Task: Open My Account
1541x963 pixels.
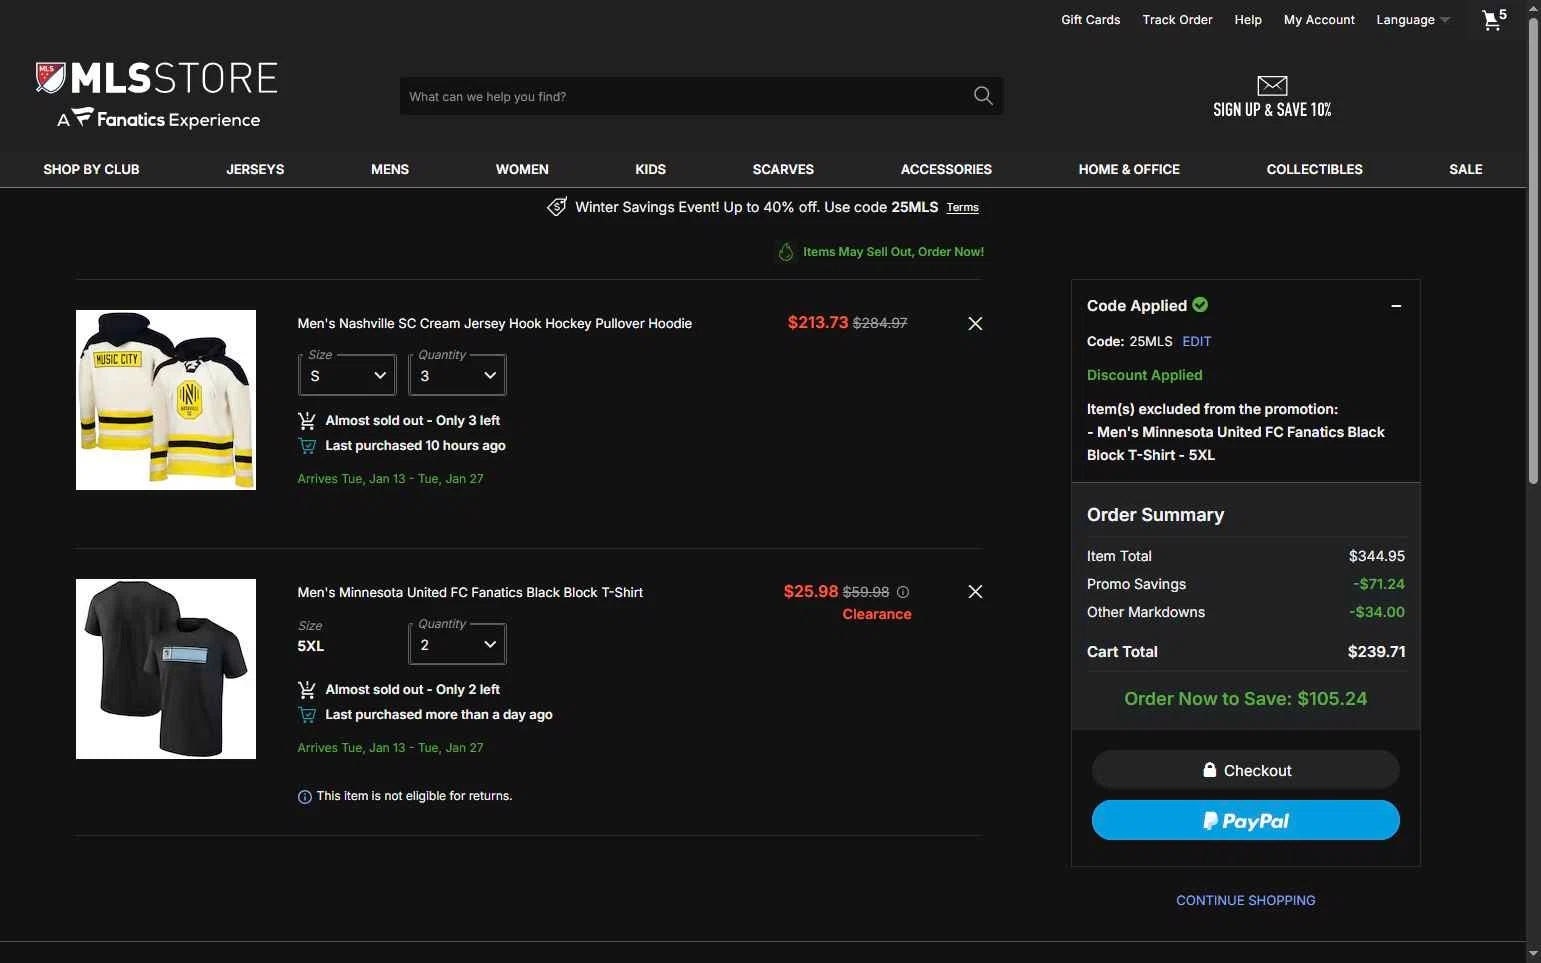Action: (x=1319, y=20)
